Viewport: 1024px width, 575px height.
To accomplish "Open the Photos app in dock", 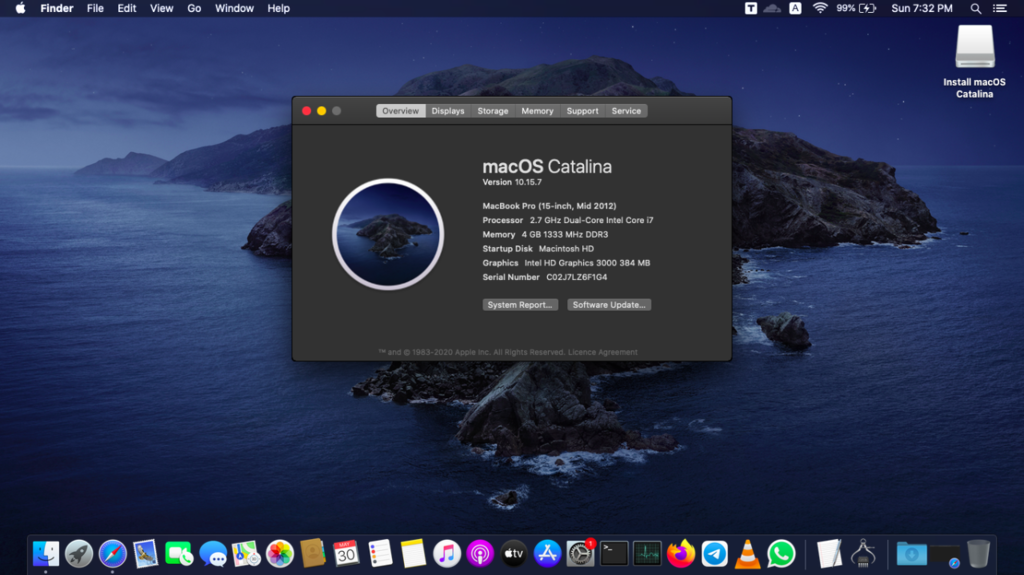I will click(280, 553).
